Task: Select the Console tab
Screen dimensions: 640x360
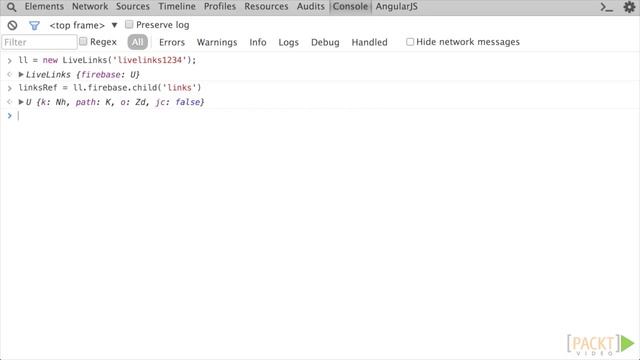Action: [350, 7]
